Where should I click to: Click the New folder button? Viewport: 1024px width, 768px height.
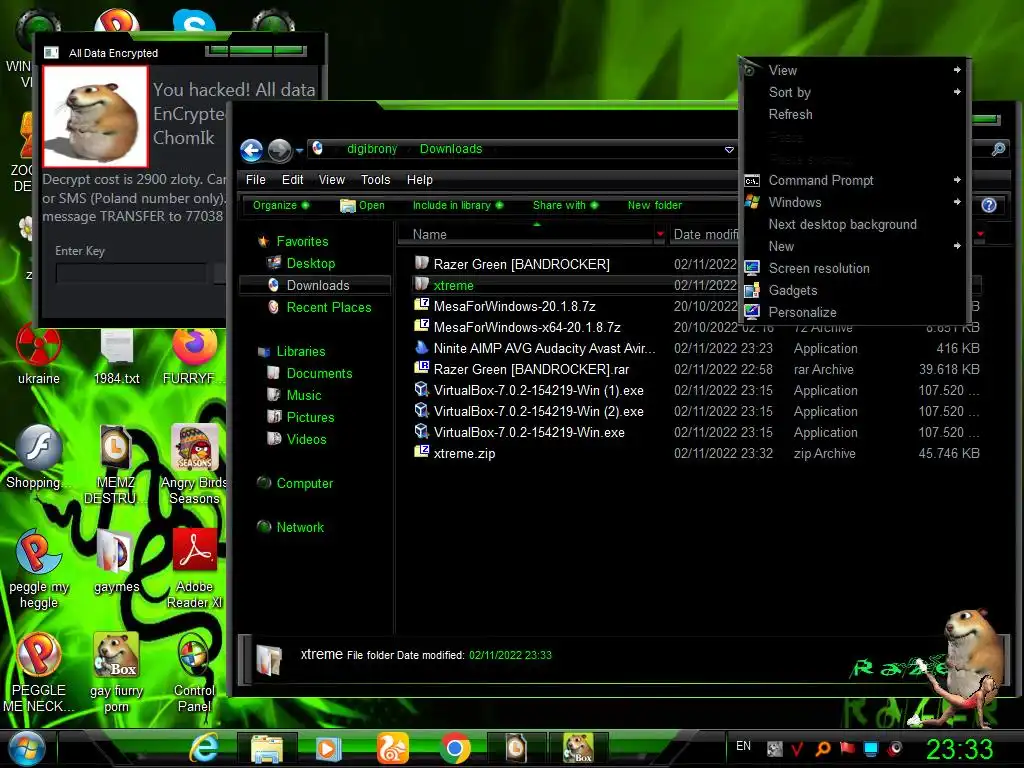(x=654, y=205)
